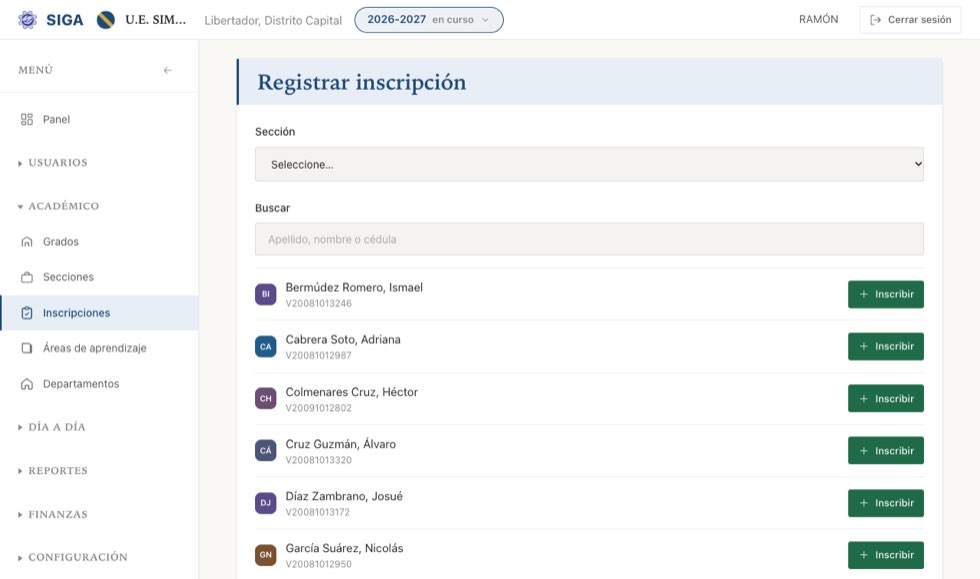Click the name Colmenares Cruz, Héctor
The image size is (980, 579).
tap(352, 392)
